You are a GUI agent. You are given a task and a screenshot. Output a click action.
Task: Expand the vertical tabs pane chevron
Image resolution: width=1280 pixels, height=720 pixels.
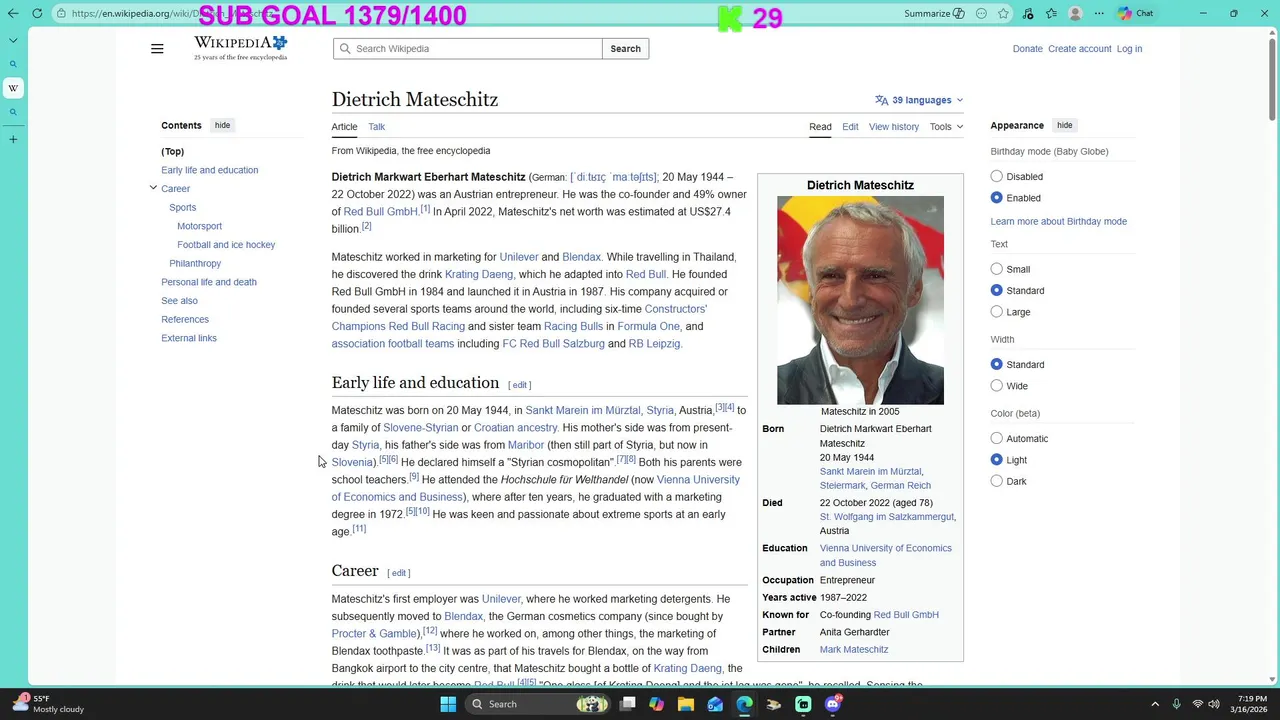[13, 40]
